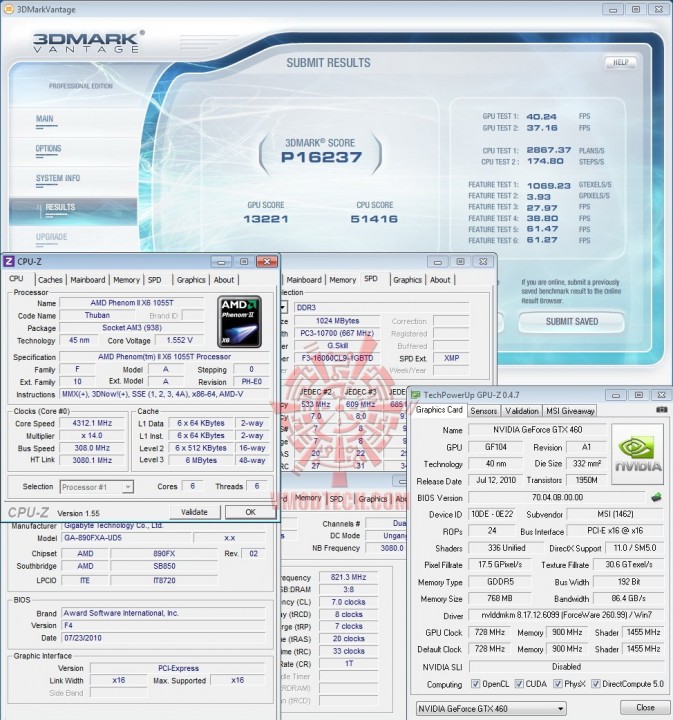This screenshot has width=673, height=720.
Task: Click the GPU-Z Driver version field
Action: (566, 615)
